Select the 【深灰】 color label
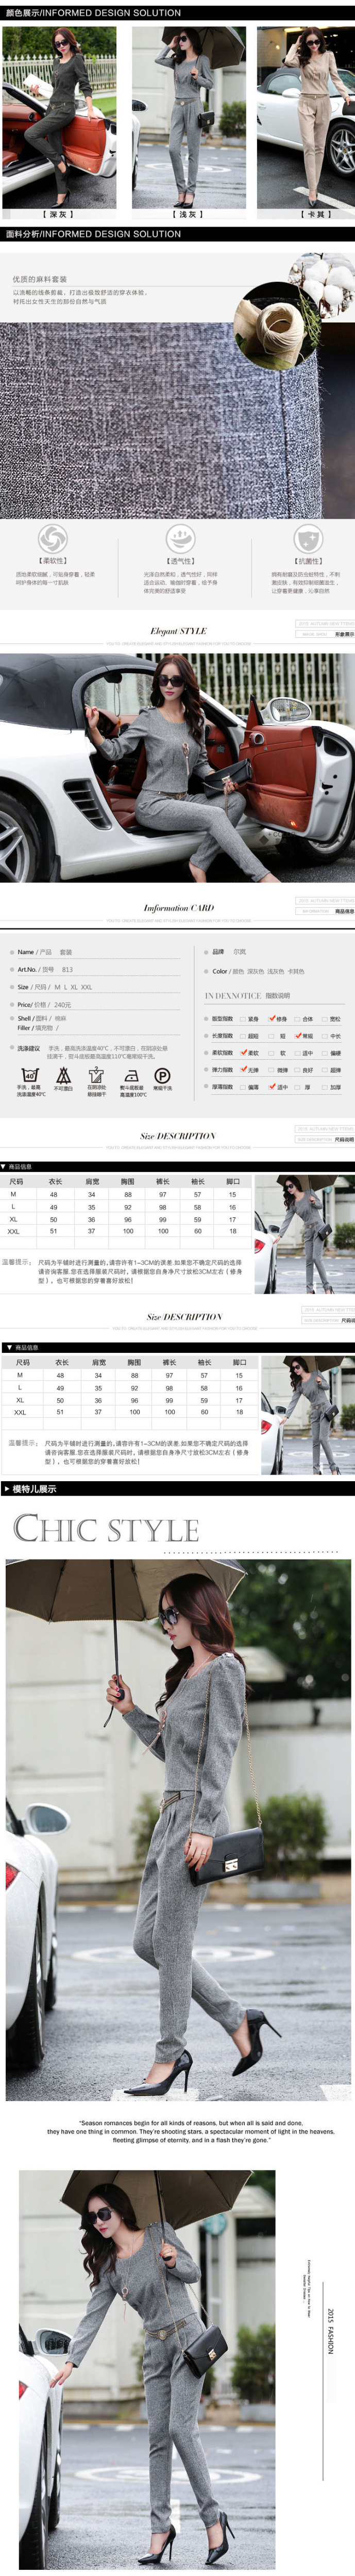The height and width of the screenshot is (2576, 355). pyautogui.click(x=58, y=214)
